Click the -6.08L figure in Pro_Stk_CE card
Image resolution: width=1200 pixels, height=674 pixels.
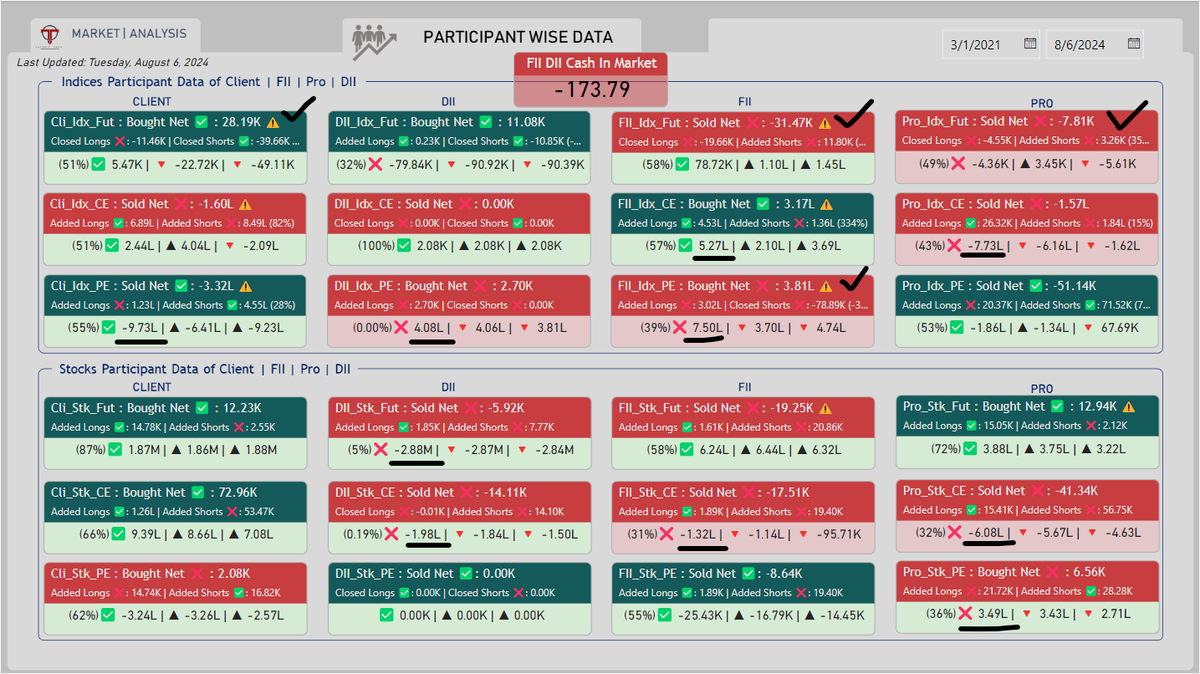pyautogui.click(x=988, y=533)
